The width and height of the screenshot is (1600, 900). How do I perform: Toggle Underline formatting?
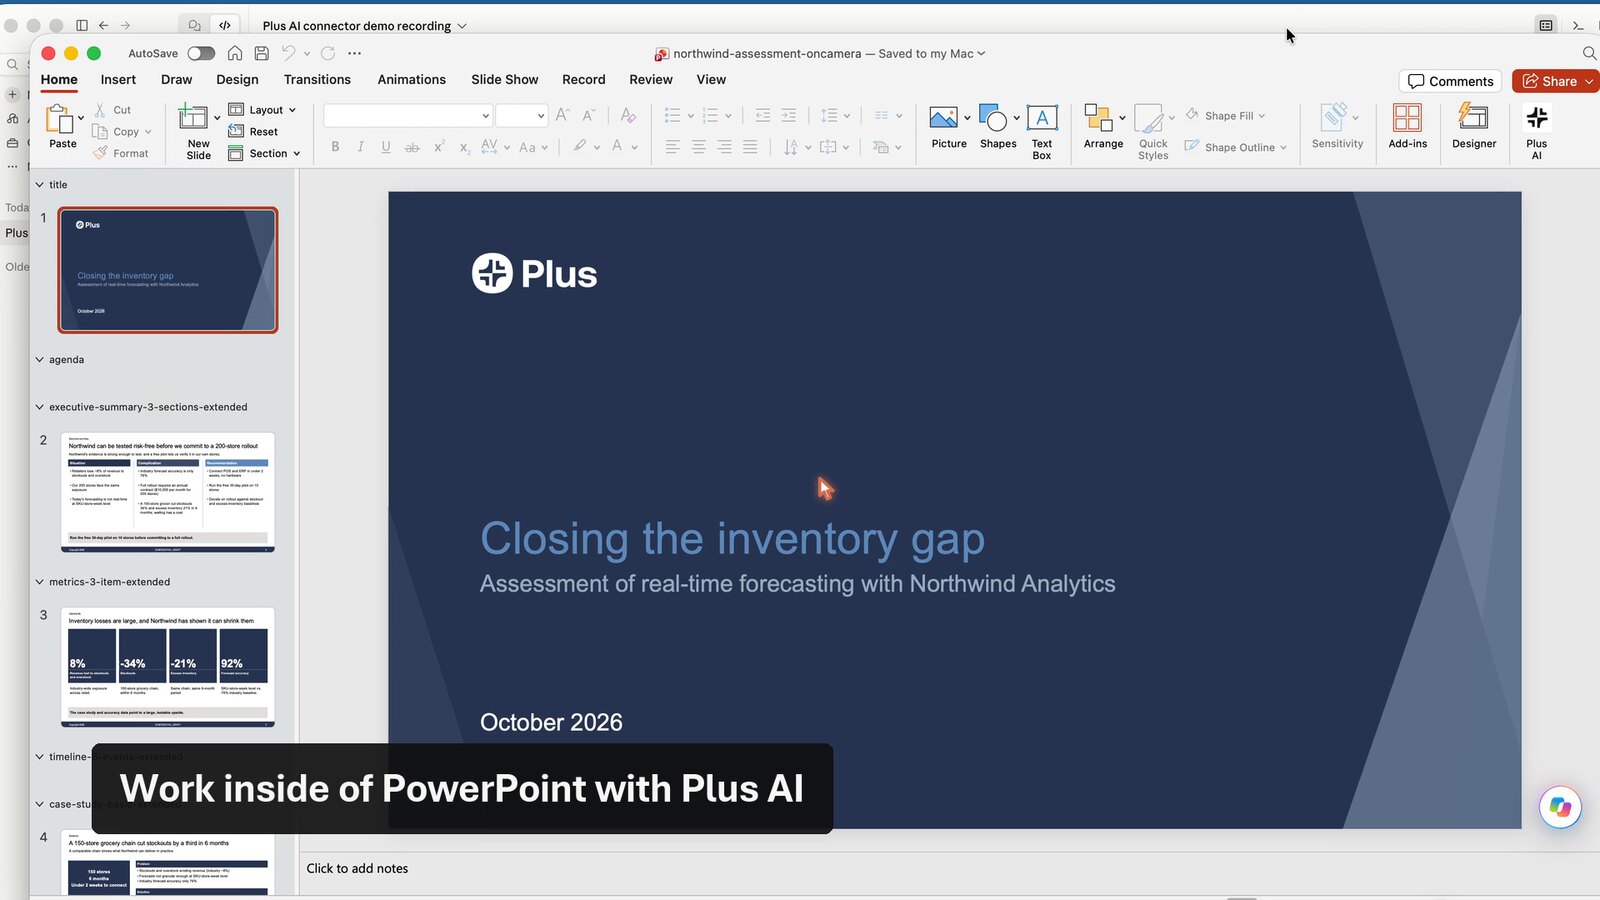(386, 147)
